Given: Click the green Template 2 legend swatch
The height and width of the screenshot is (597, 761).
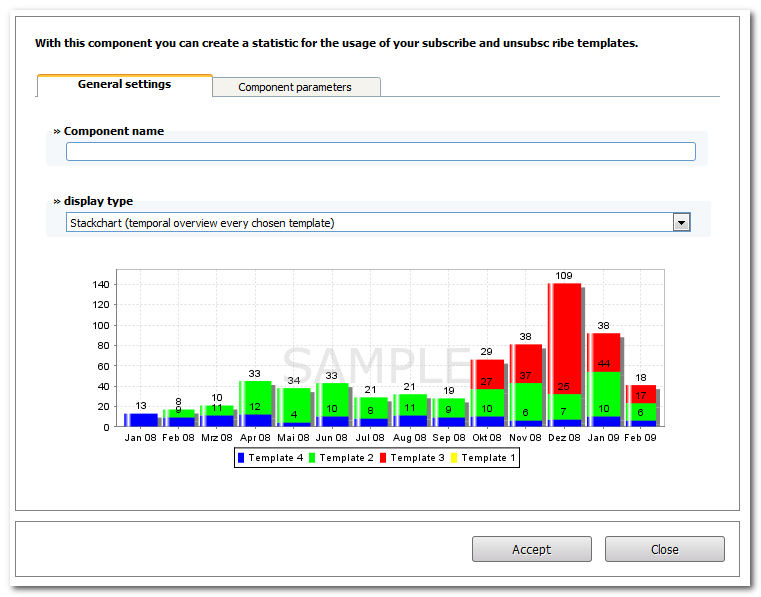Looking at the screenshot, I should click(x=312, y=458).
